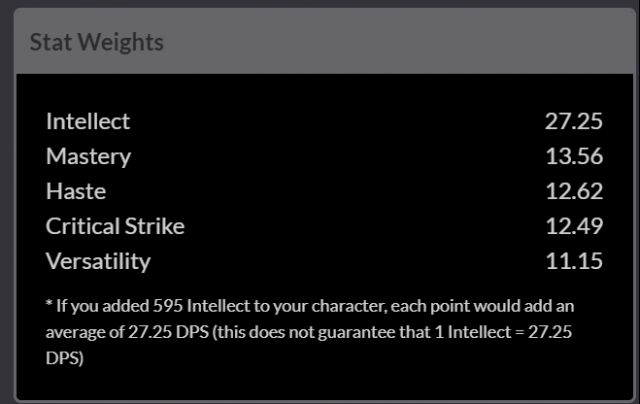640x404 pixels.
Task: Select the Mastery stat label
Action: point(88,157)
